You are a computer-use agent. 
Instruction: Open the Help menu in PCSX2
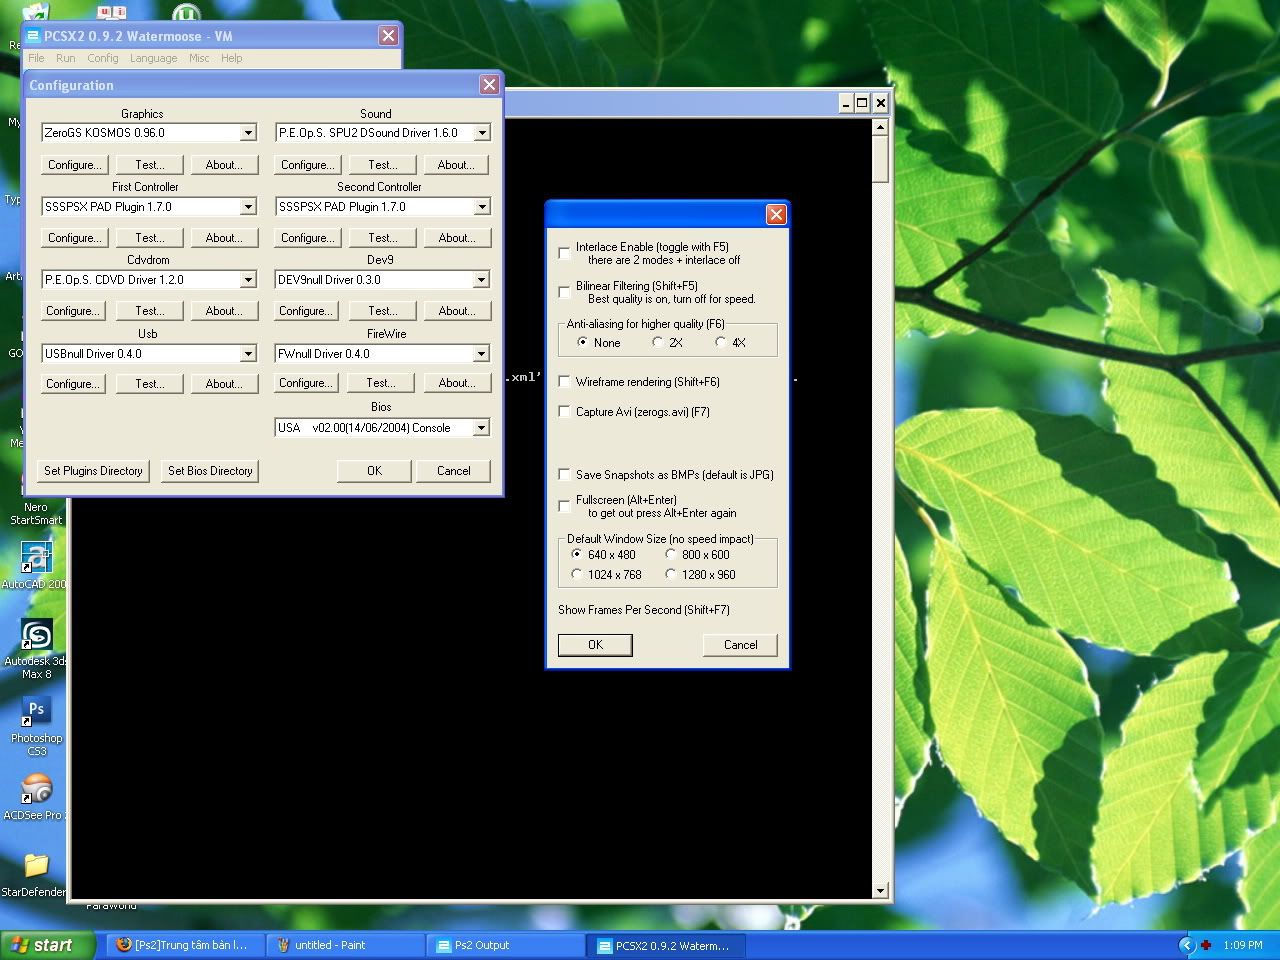[x=231, y=58]
